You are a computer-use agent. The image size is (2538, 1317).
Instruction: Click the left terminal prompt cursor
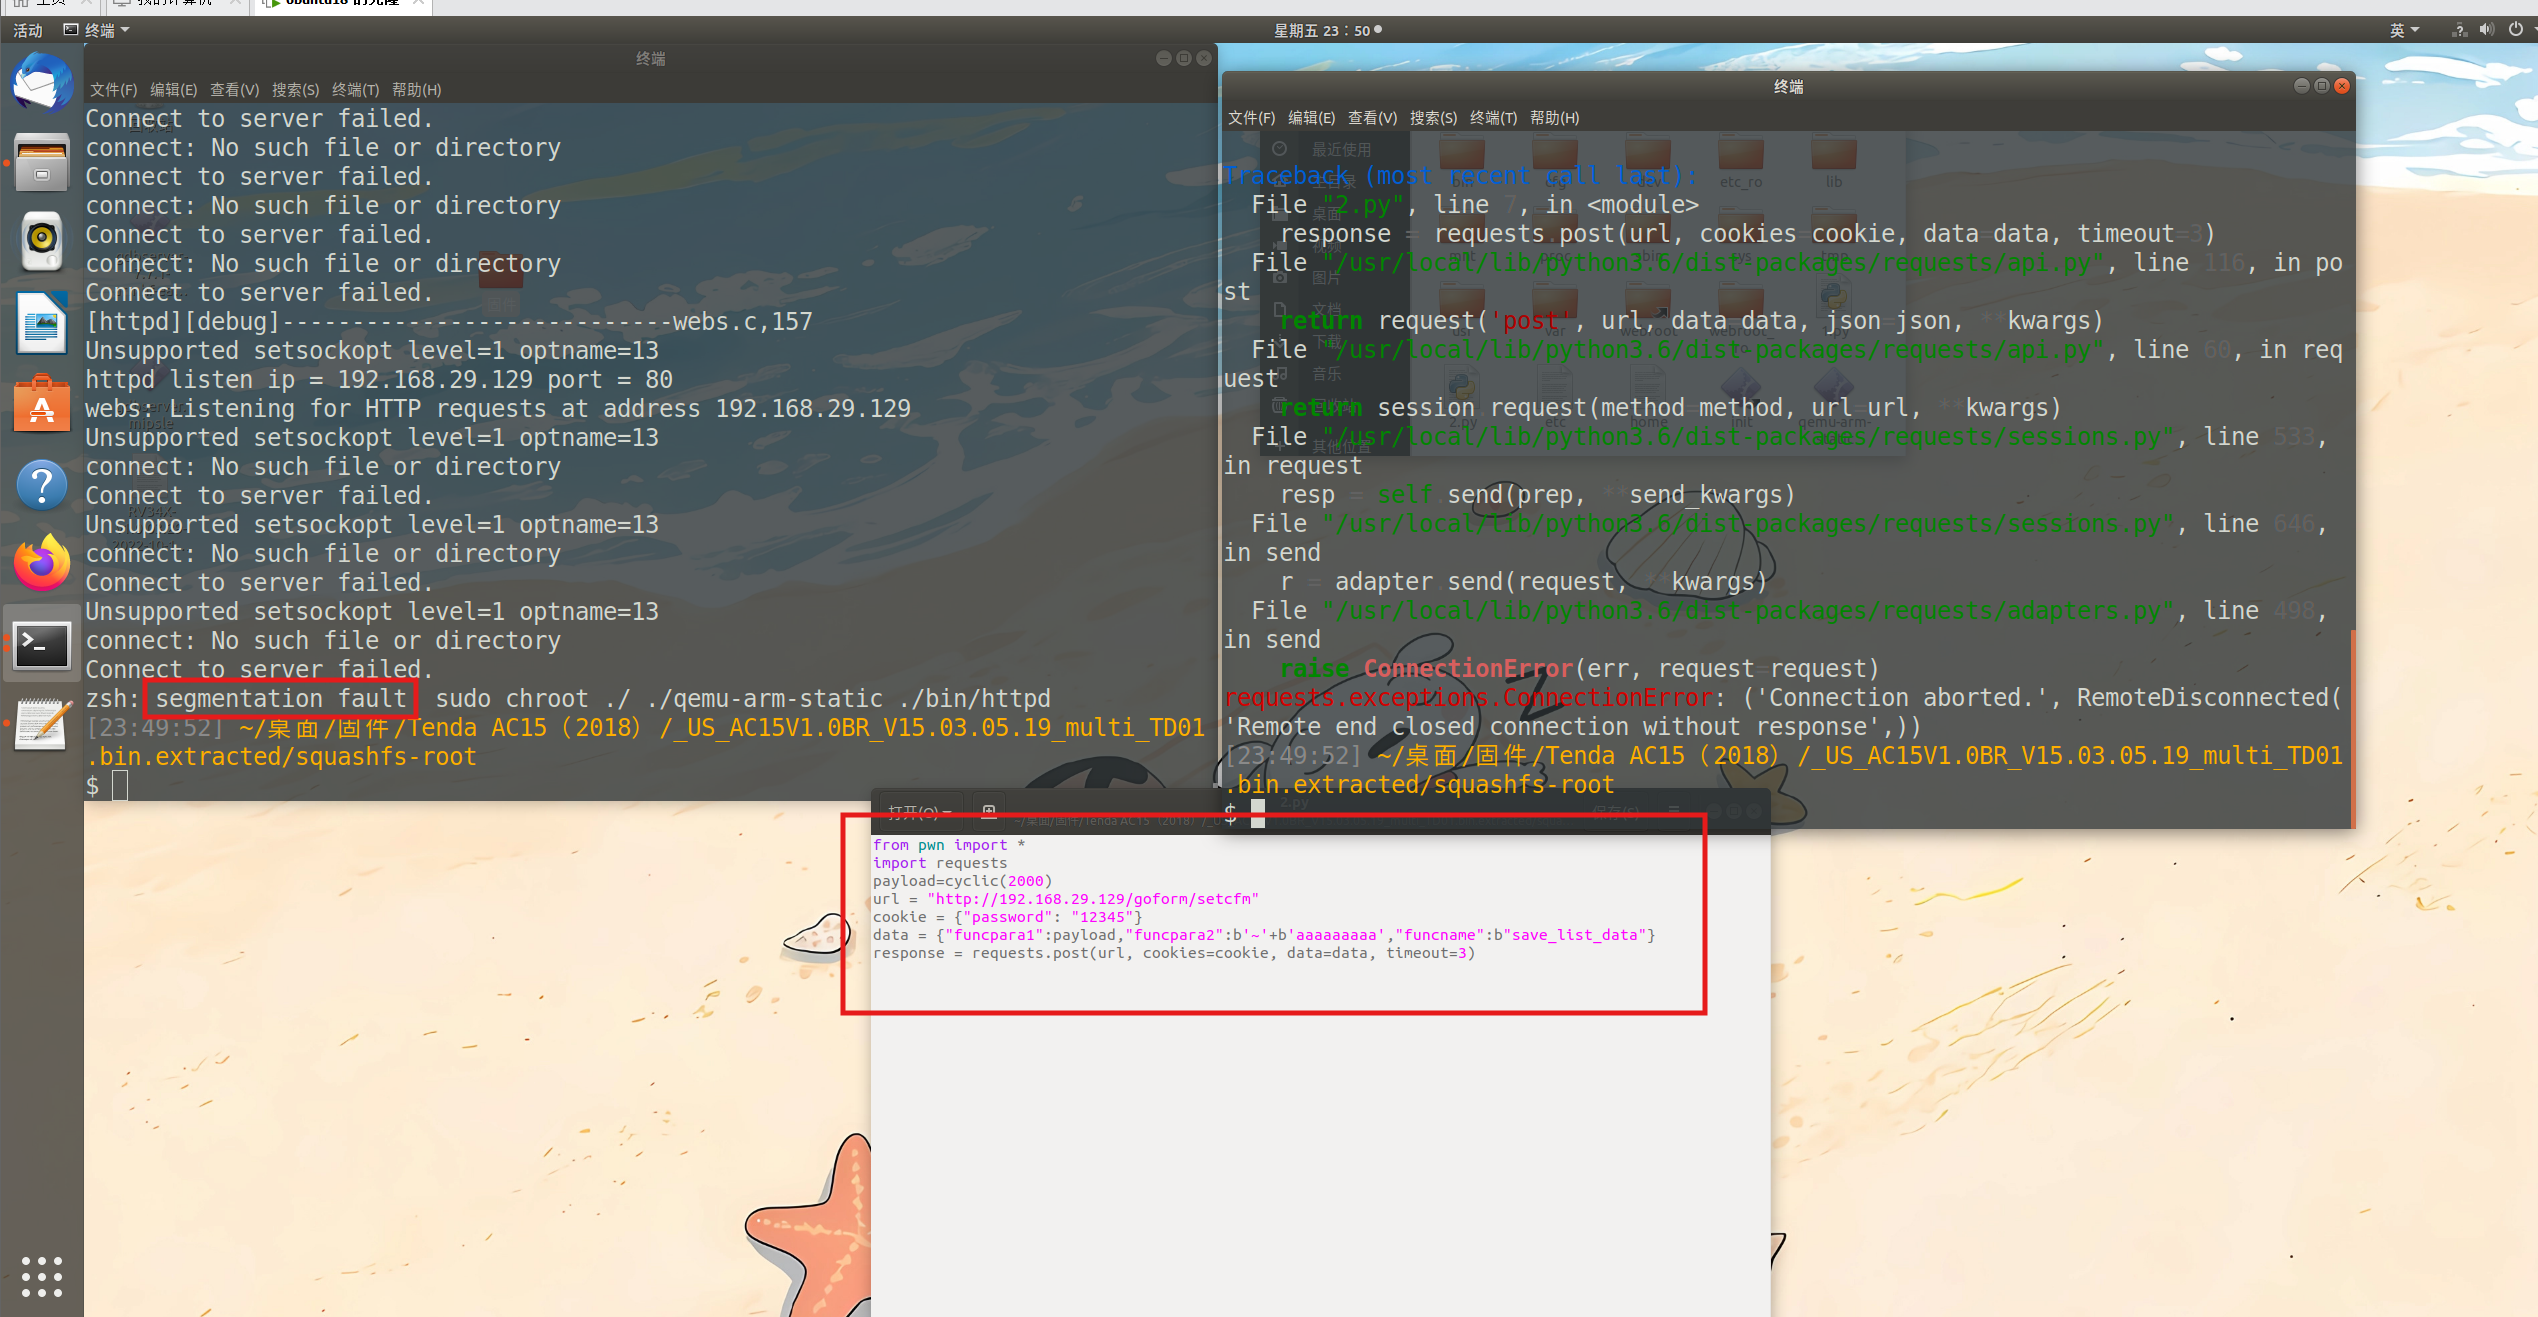click(x=120, y=785)
